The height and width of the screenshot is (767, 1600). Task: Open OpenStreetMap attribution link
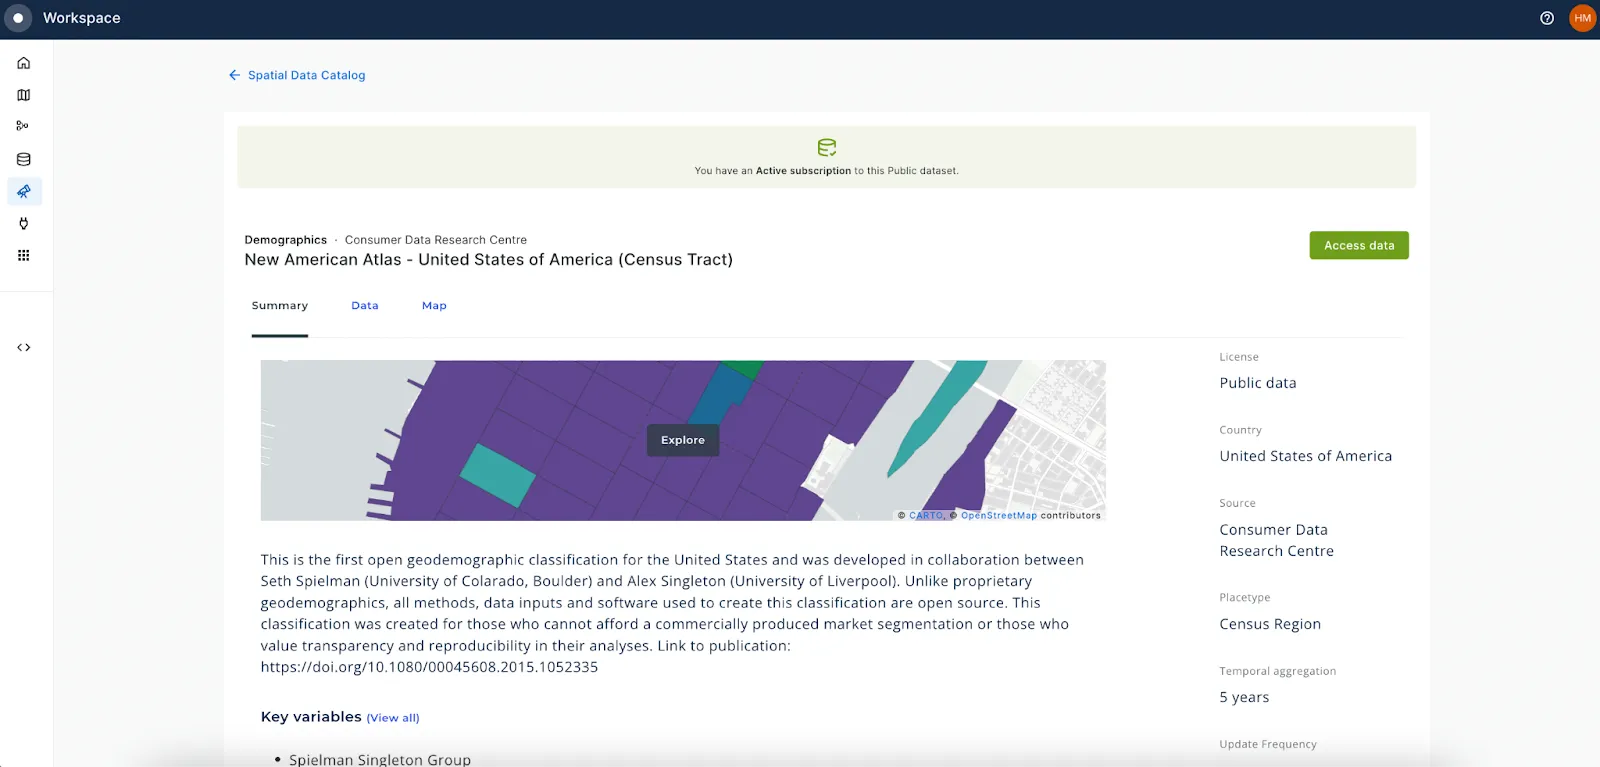(998, 516)
